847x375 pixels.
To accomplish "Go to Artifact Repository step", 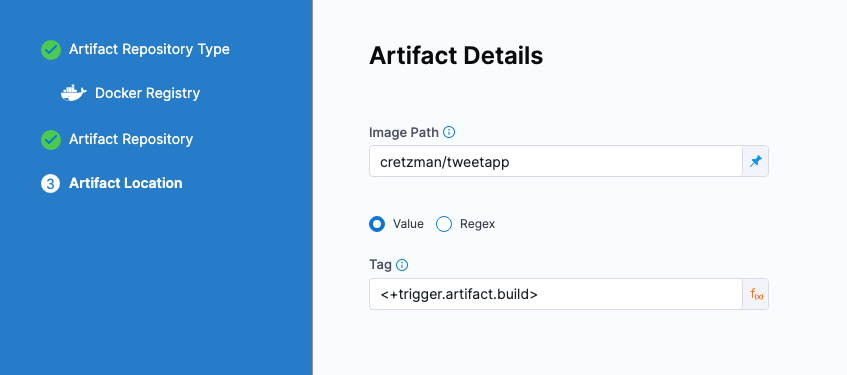I will click(131, 139).
